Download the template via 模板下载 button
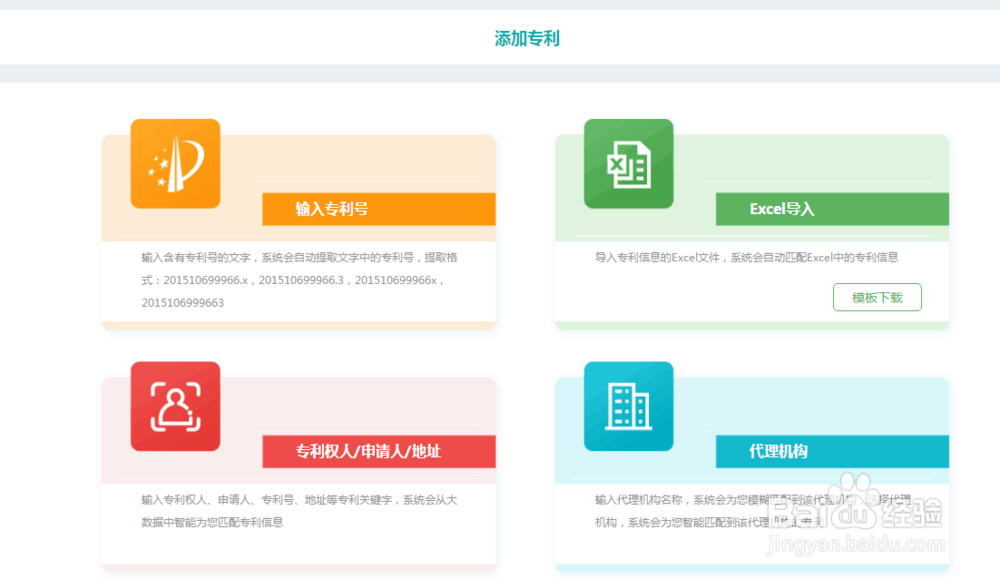Viewport: 1000px width, 579px height. click(x=877, y=297)
